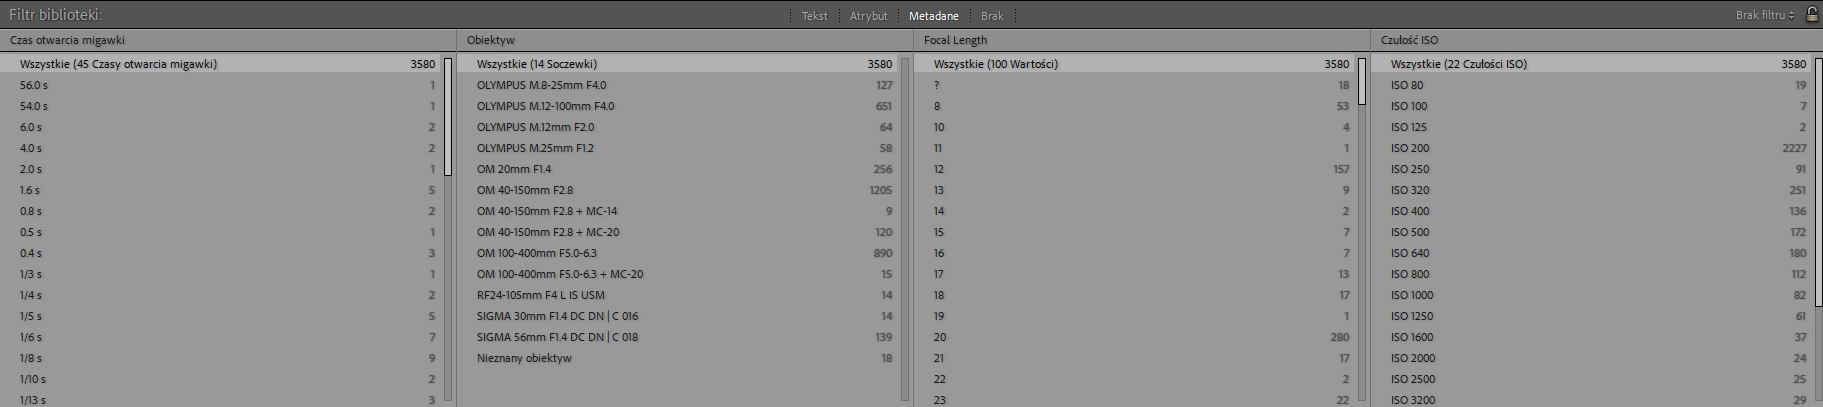Click Brak to turn off filters
This screenshot has height=407, width=1823.
tap(991, 16)
